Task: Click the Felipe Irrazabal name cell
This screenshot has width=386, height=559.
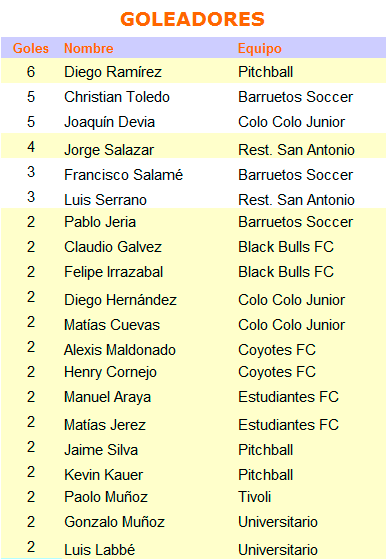Action: pyautogui.click(x=114, y=272)
